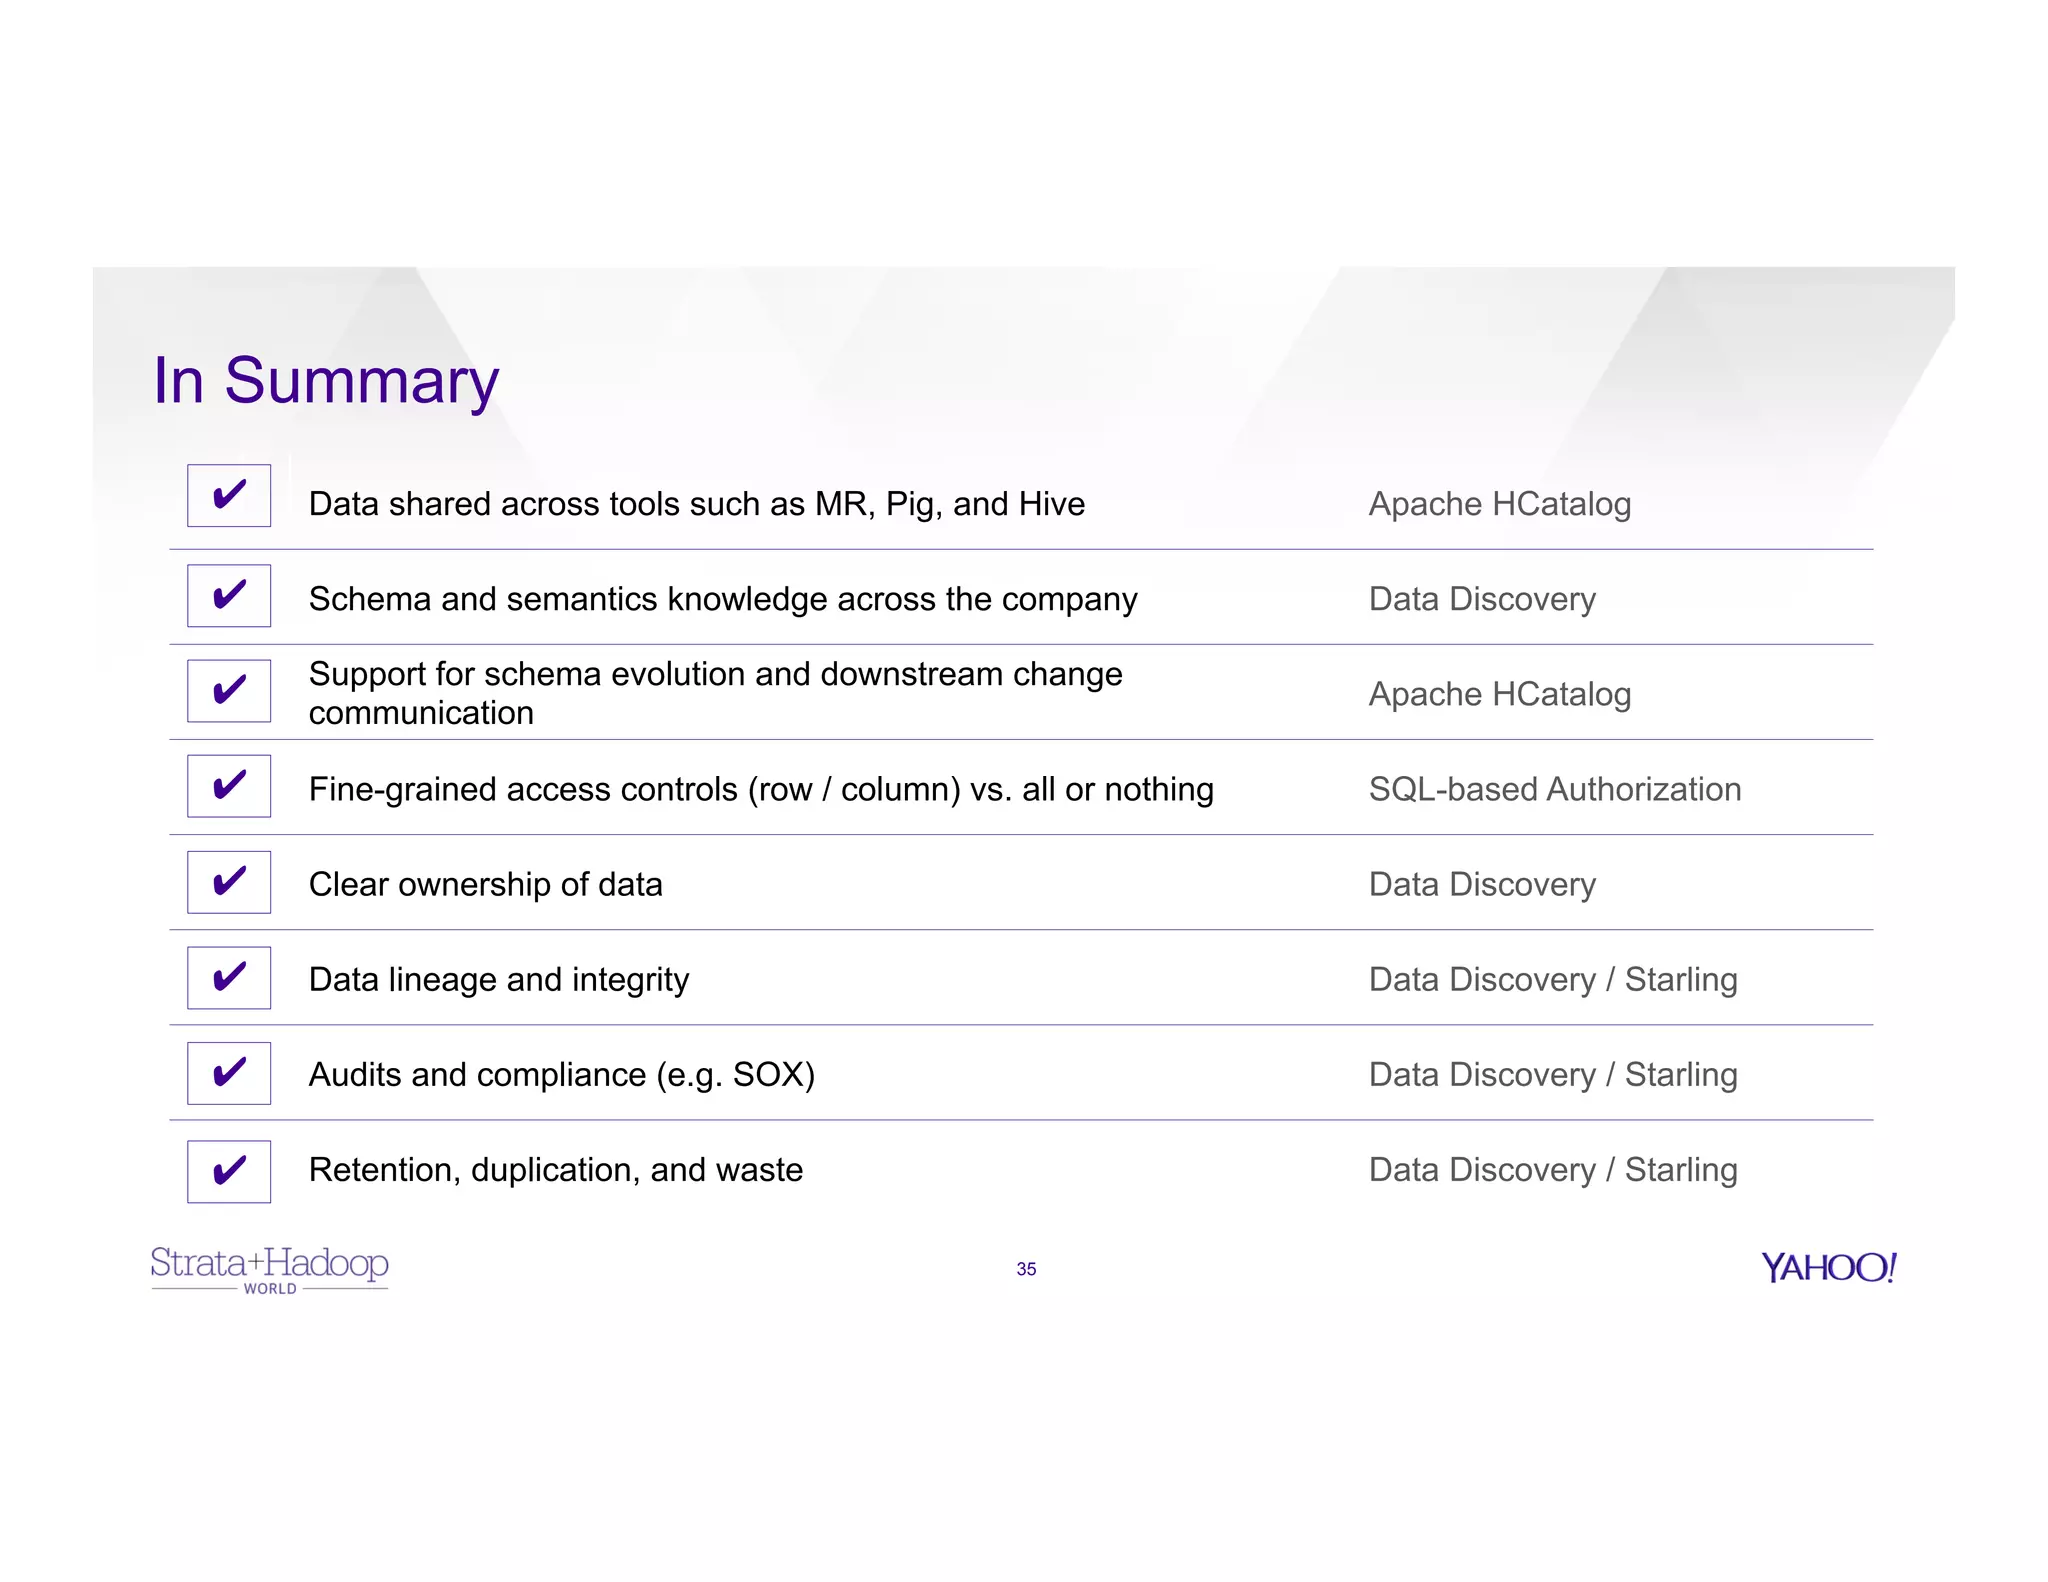Click the checkbox beside Retention, duplication, and waste
This screenshot has height=1582, width=2048.
point(229,1171)
